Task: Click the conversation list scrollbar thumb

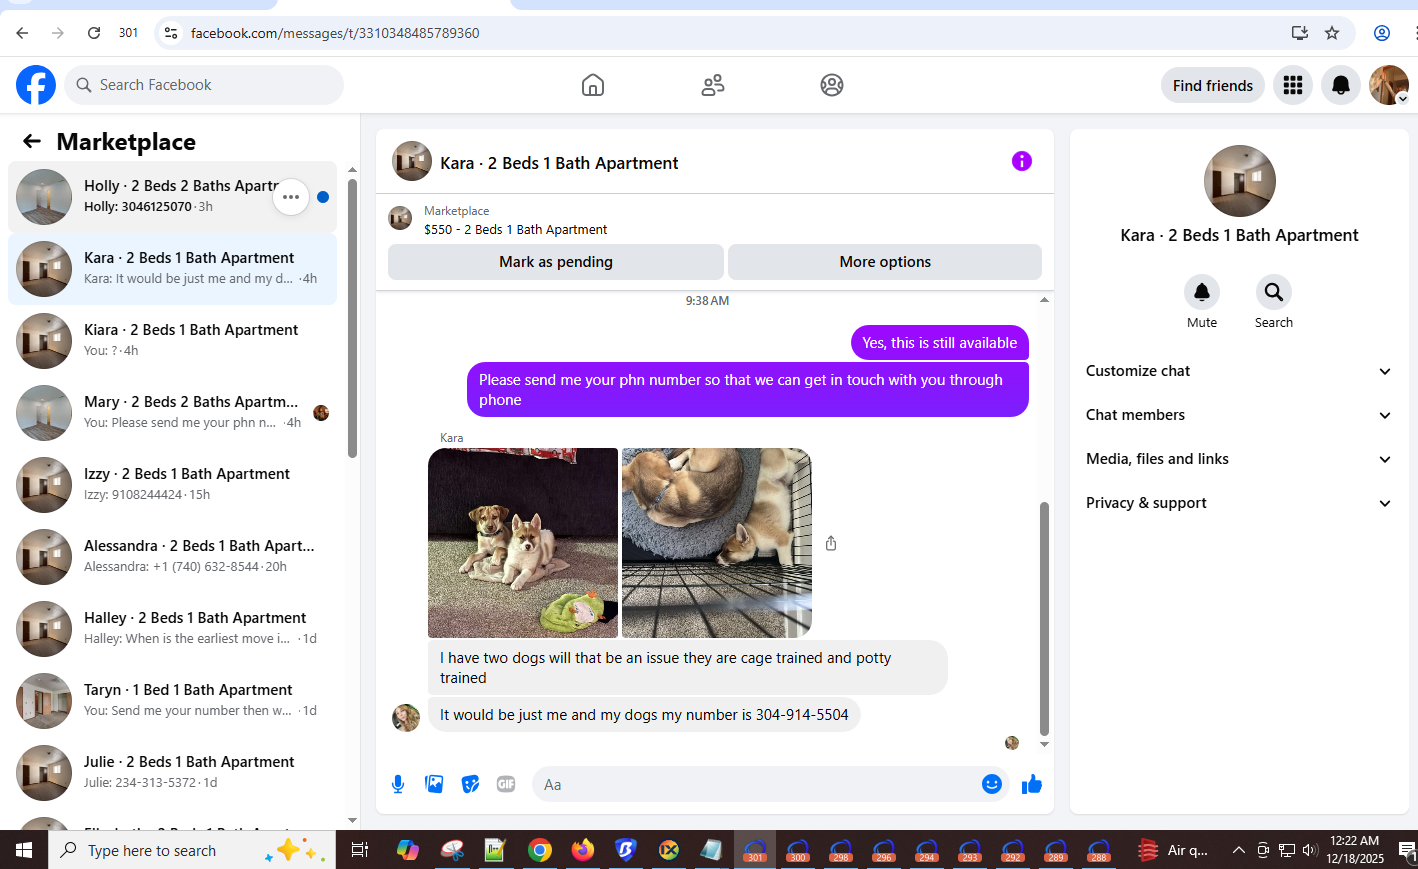Action: tap(352, 318)
